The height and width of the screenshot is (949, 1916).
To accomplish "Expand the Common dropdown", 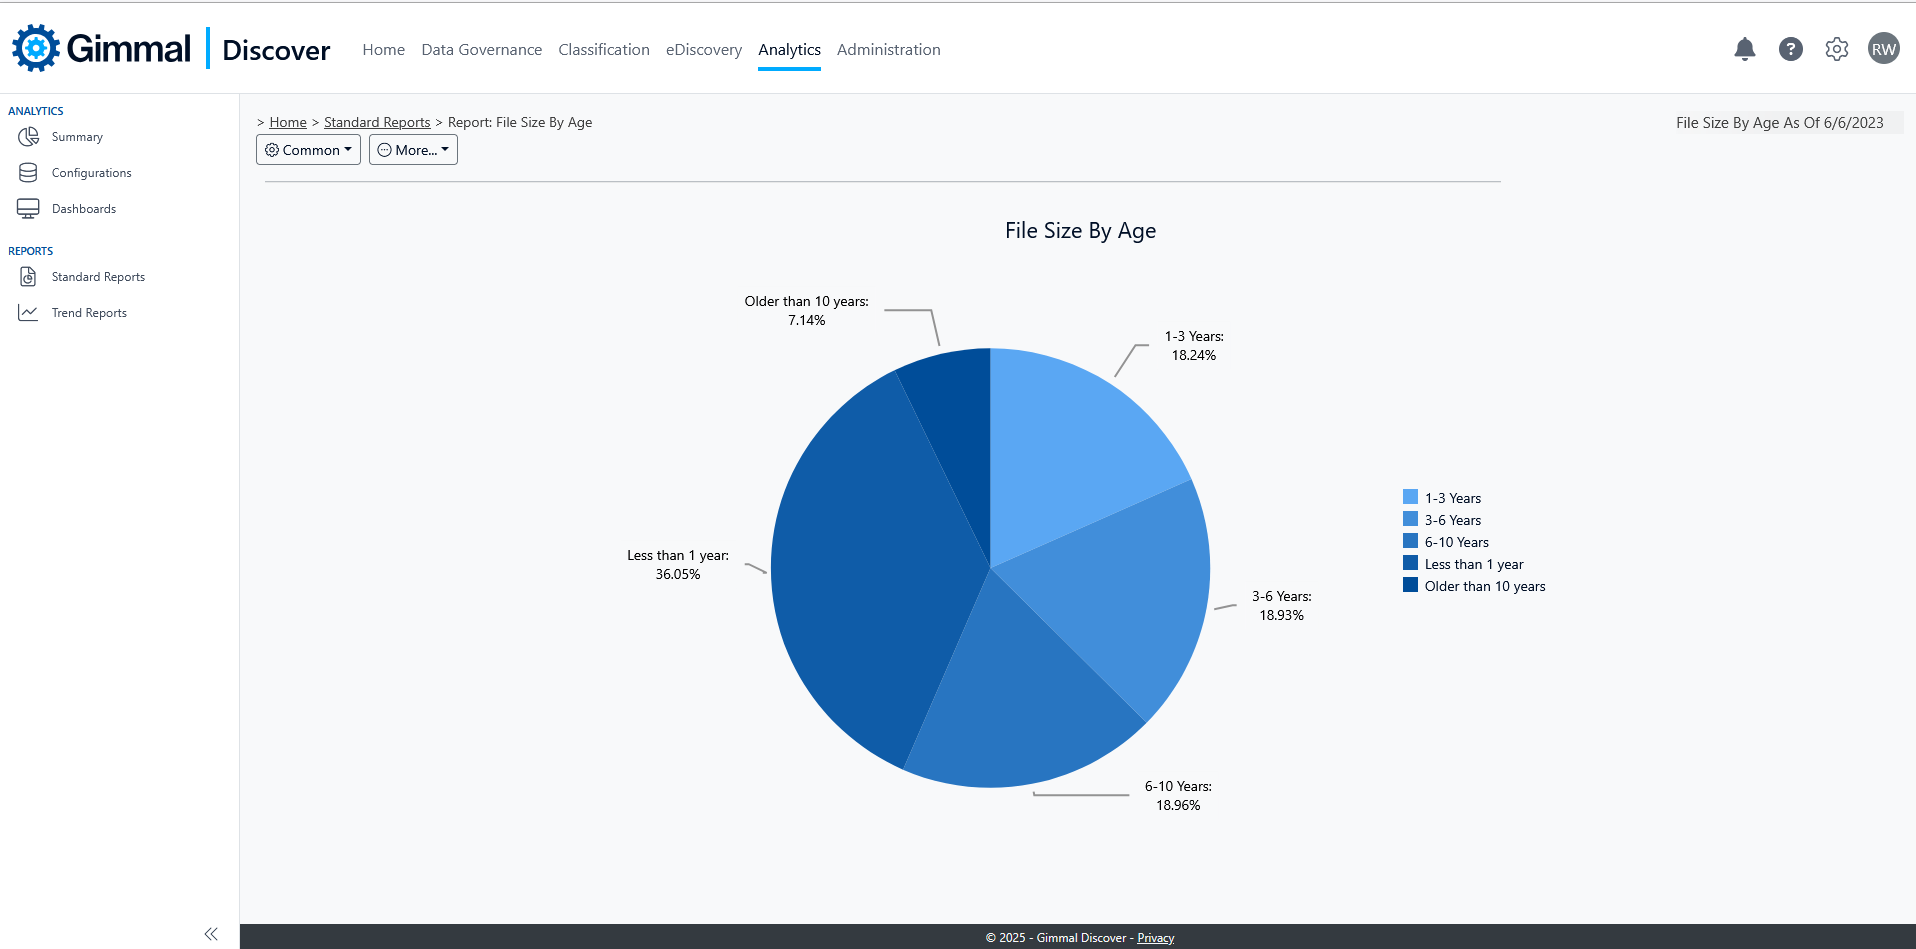I will (308, 150).
